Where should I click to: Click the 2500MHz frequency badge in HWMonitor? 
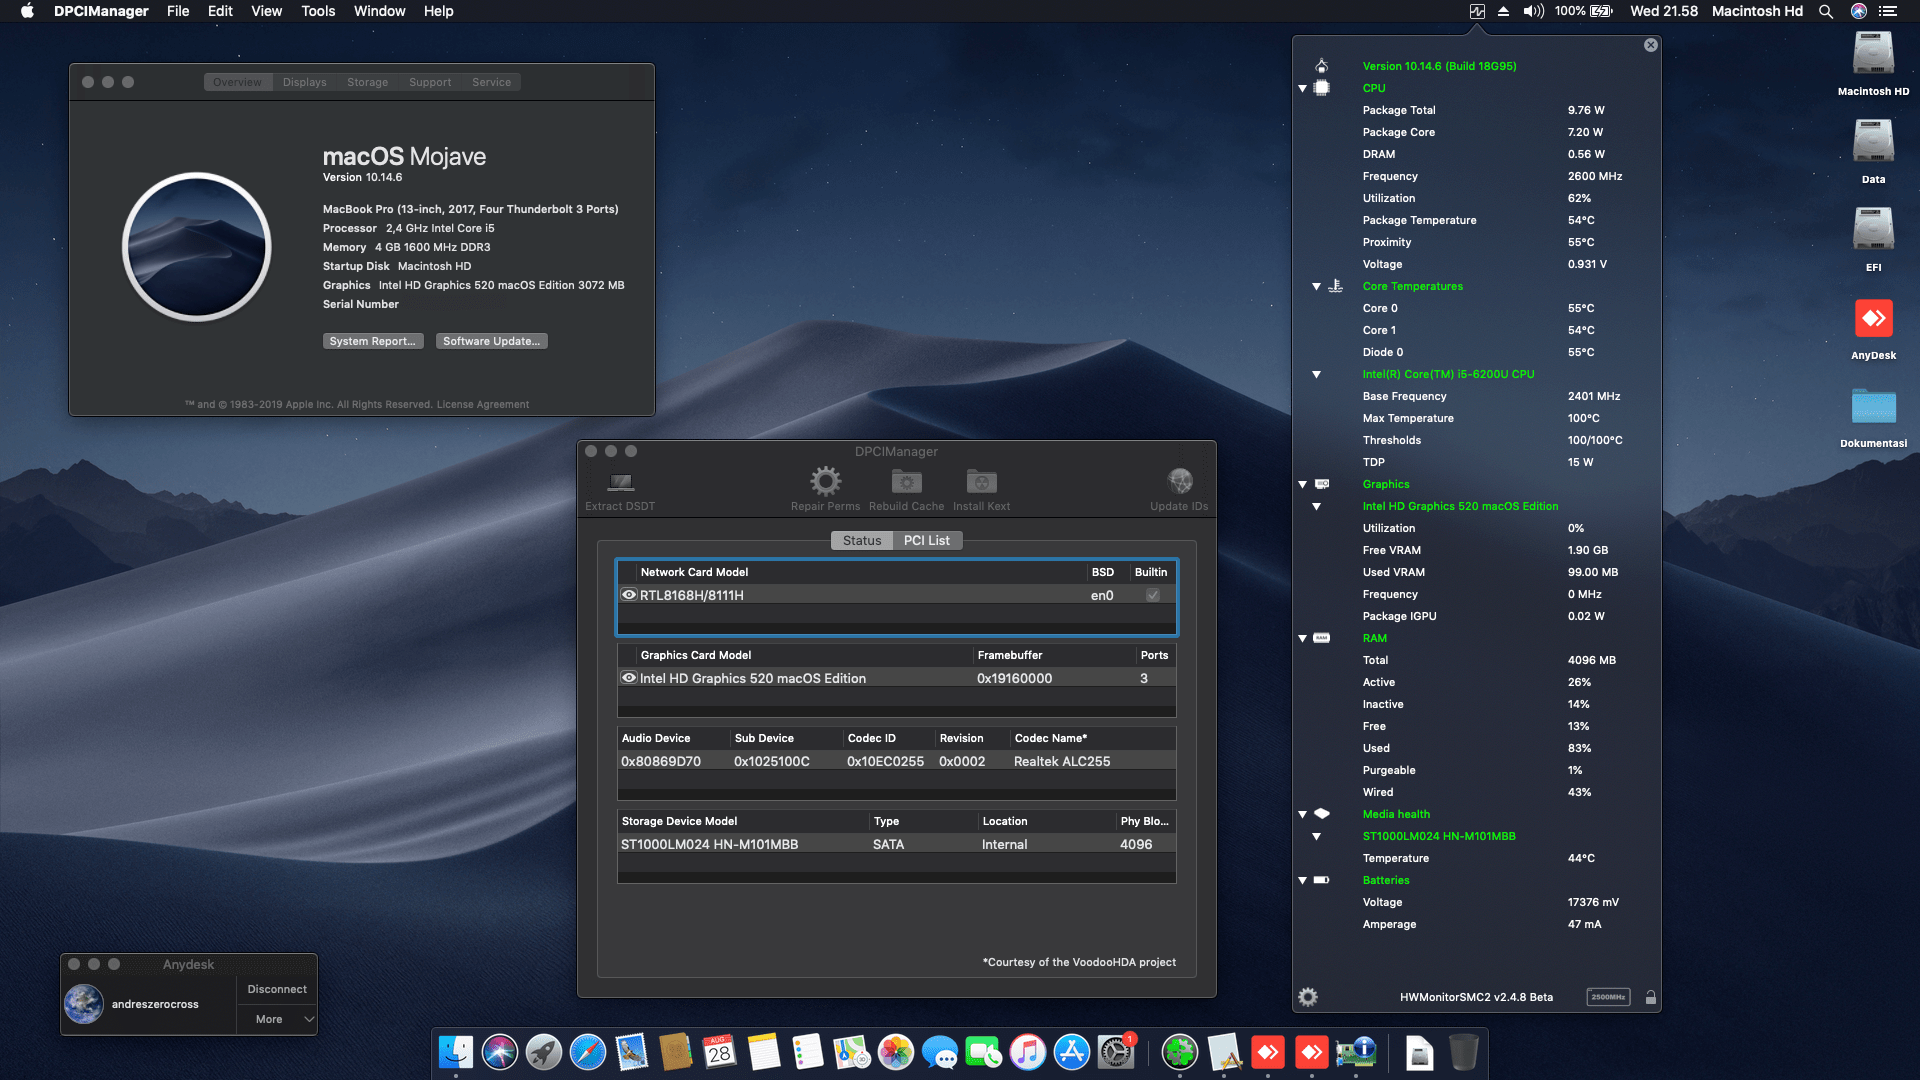[x=1608, y=997]
